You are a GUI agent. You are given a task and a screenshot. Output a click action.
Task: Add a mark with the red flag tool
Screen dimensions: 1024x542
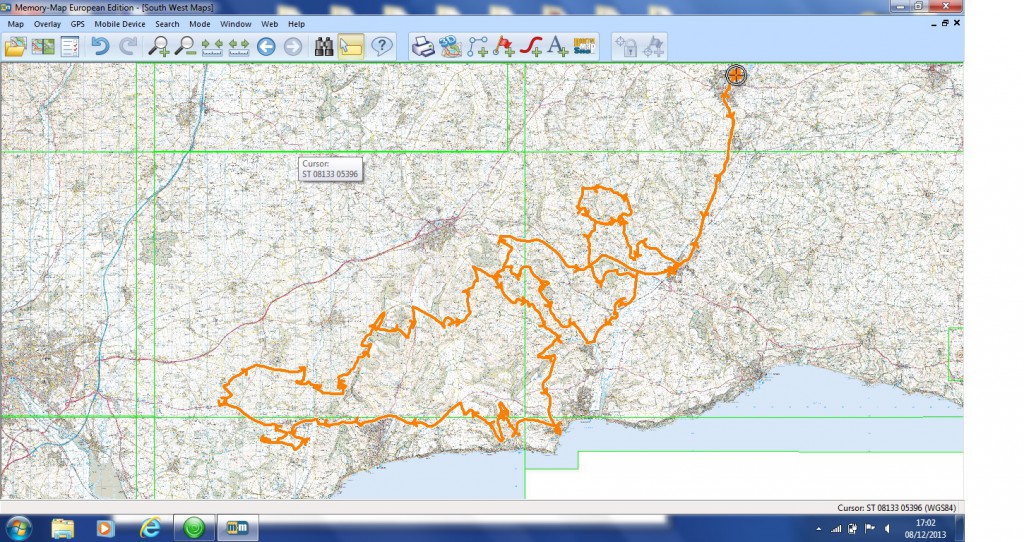click(x=505, y=46)
